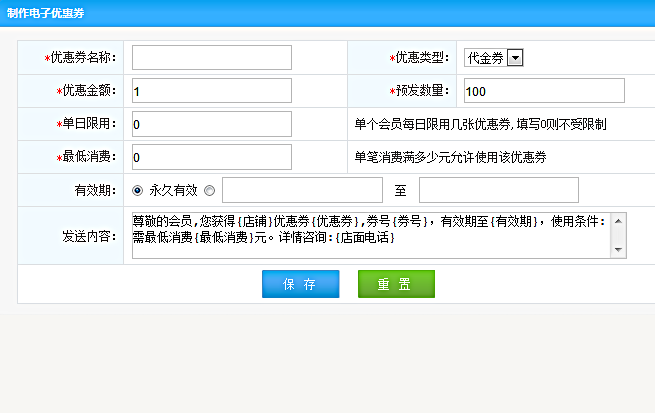
Task: Select the 单日限用 input field
Action: click(x=211, y=124)
